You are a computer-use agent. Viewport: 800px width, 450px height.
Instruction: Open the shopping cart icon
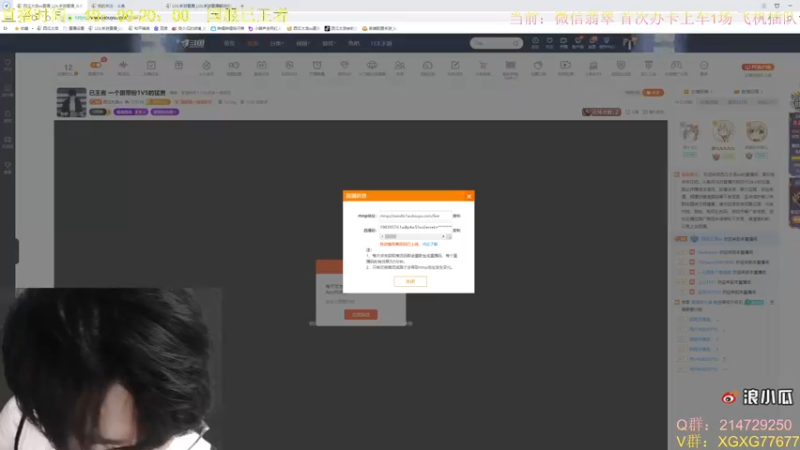pyautogui.click(x=483, y=65)
